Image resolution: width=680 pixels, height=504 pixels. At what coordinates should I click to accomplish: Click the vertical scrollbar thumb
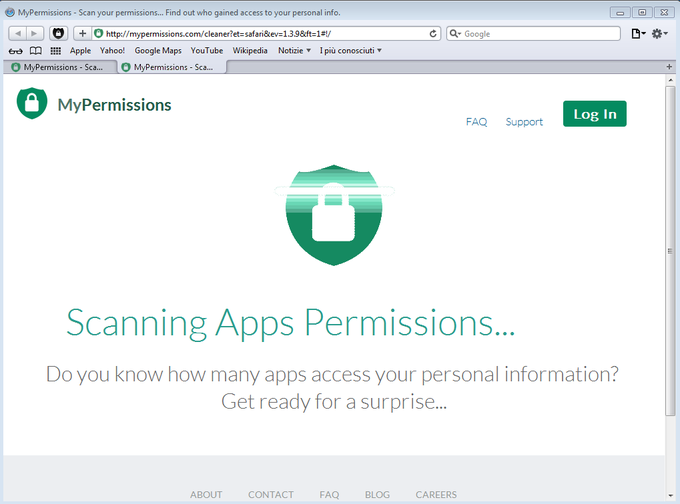point(670,251)
